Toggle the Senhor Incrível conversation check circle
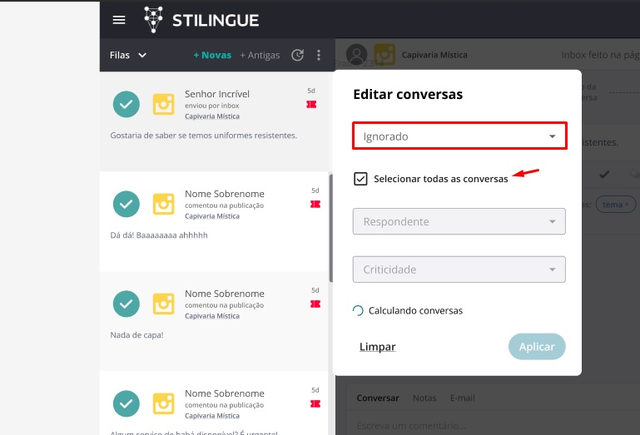 [x=126, y=104]
